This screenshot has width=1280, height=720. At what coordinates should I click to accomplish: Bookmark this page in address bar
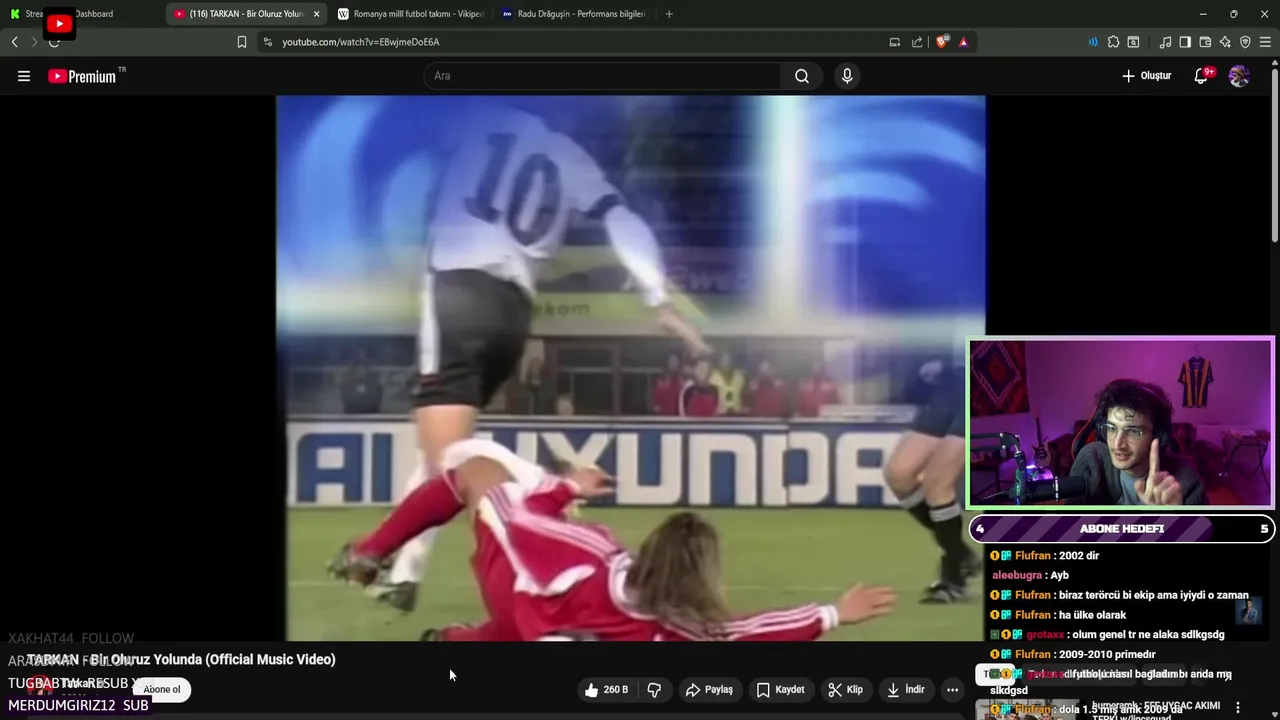click(x=242, y=42)
